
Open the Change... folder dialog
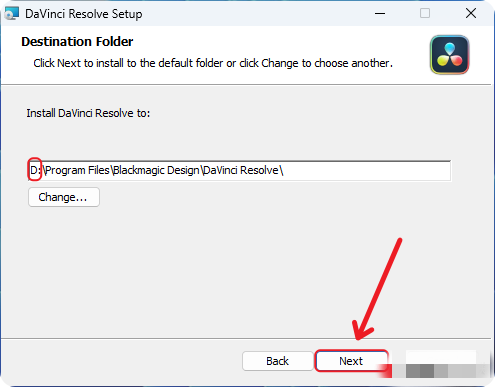click(64, 197)
